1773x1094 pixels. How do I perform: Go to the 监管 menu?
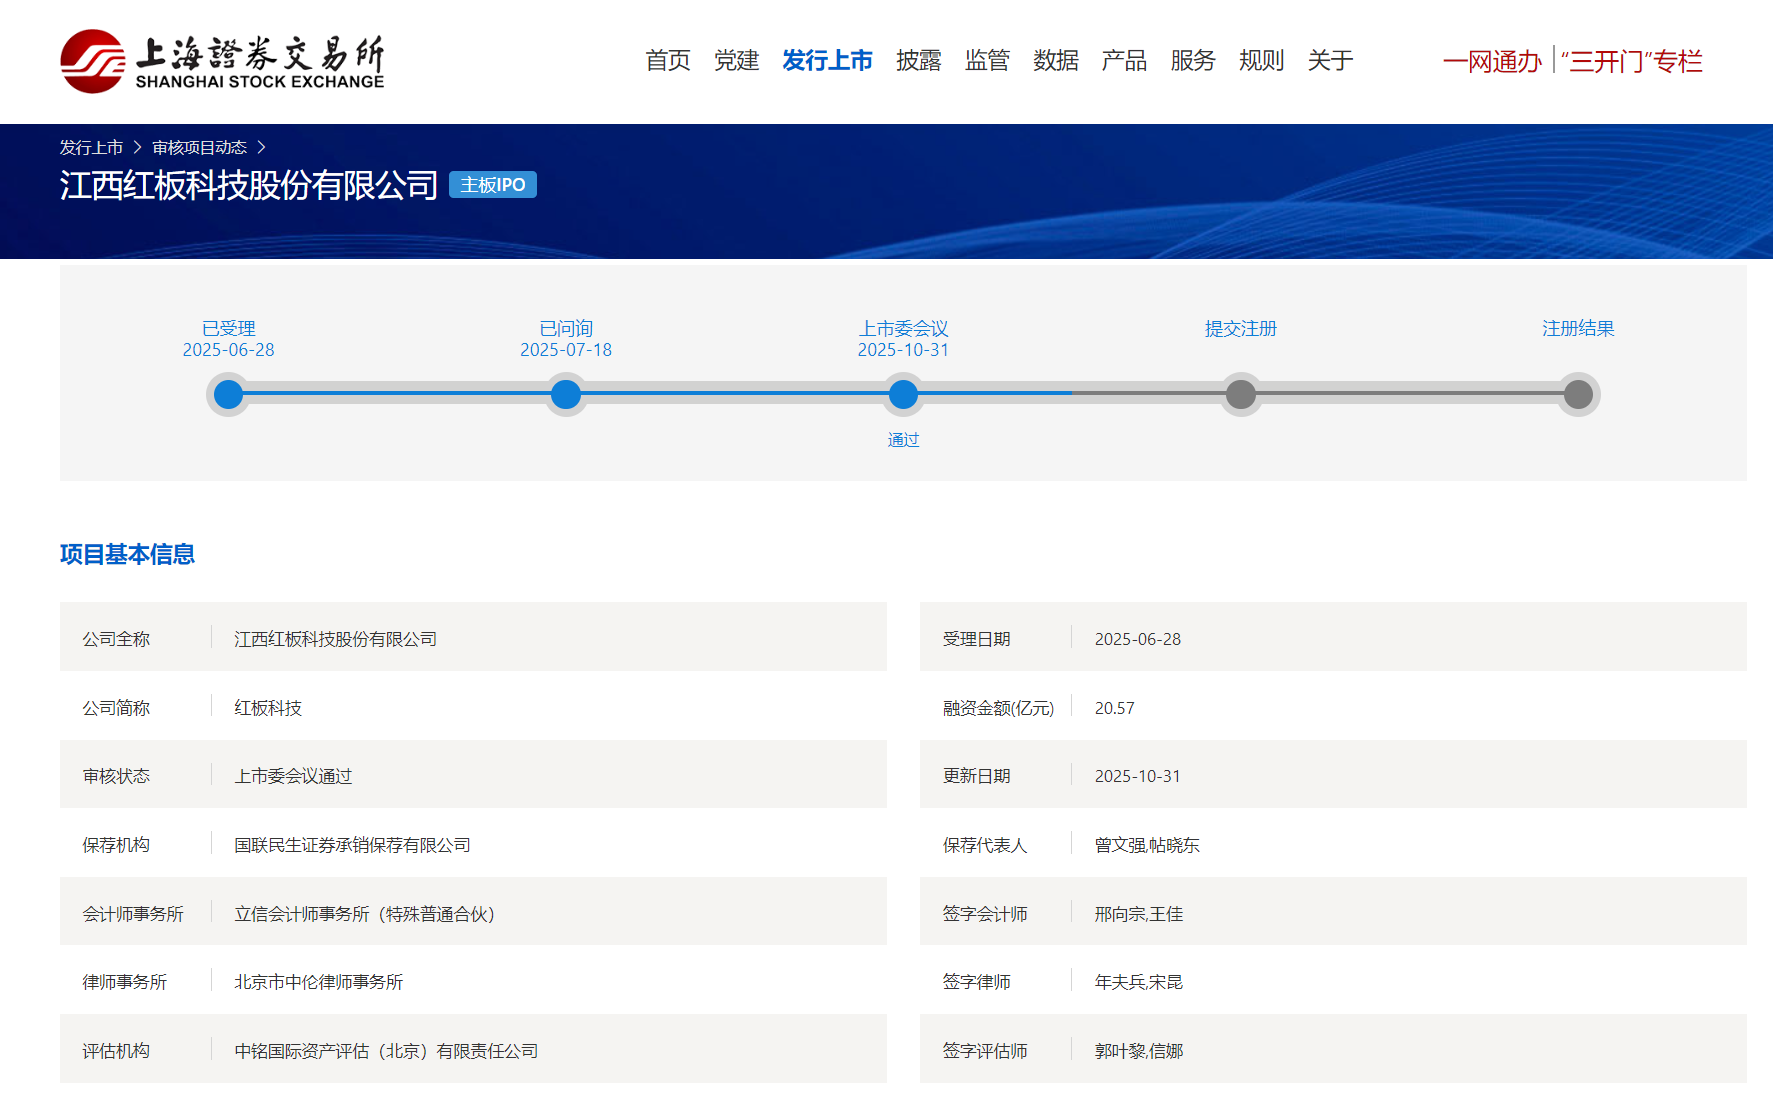pyautogui.click(x=987, y=61)
